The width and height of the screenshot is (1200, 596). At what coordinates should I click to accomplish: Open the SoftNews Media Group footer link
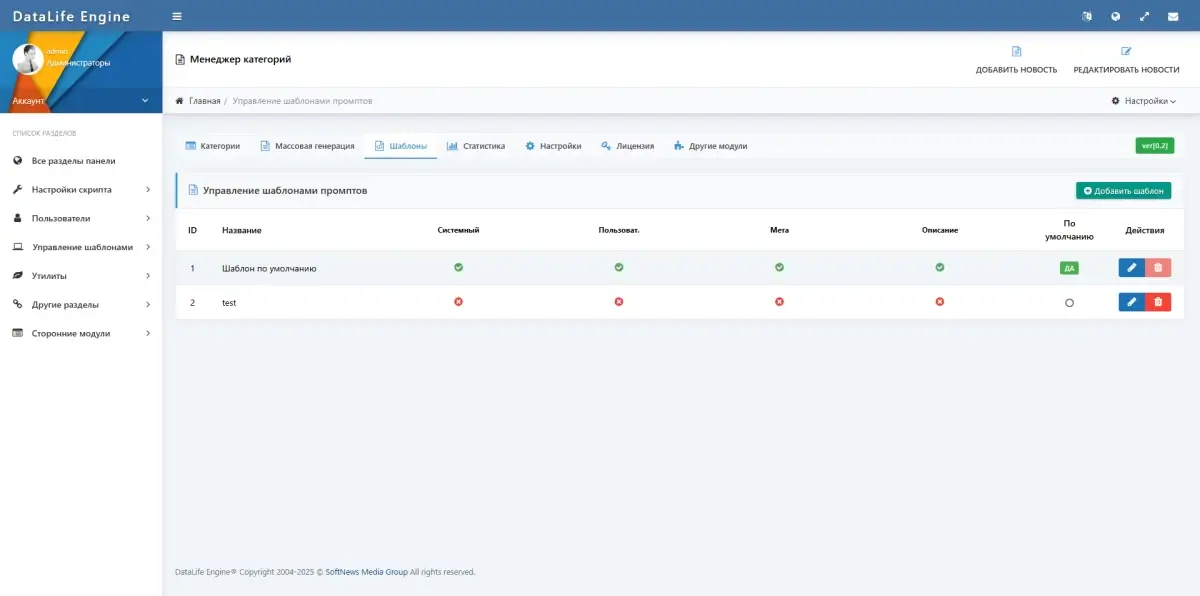click(x=366, y=572)
